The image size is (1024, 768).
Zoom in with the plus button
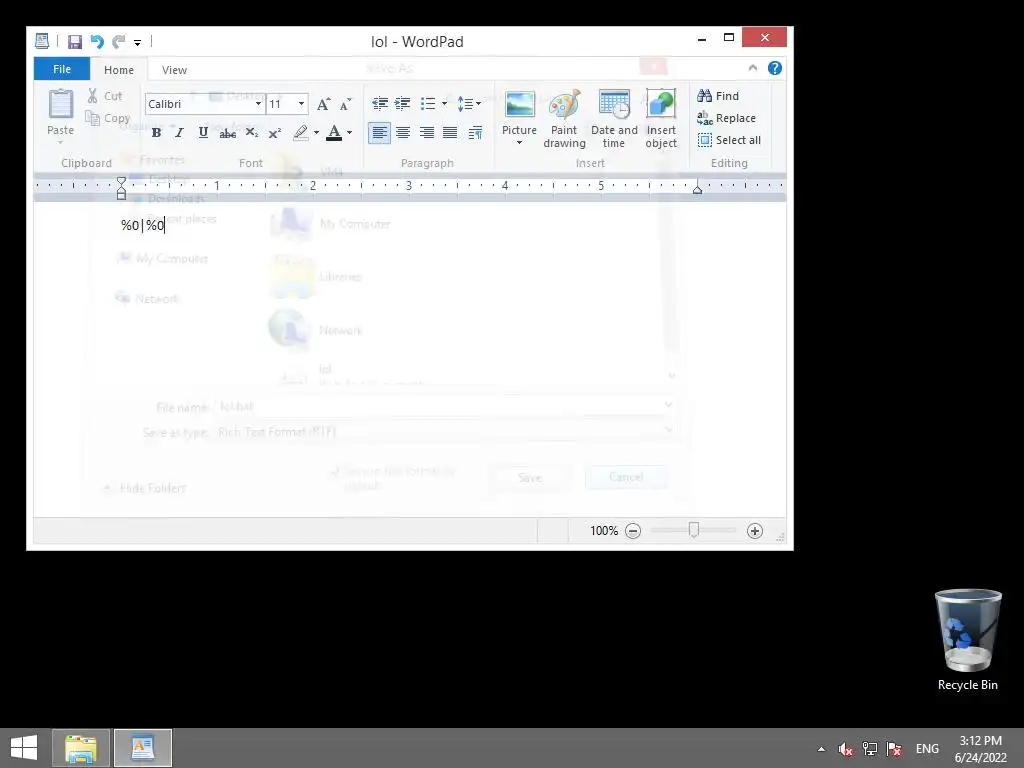[755, 531]
